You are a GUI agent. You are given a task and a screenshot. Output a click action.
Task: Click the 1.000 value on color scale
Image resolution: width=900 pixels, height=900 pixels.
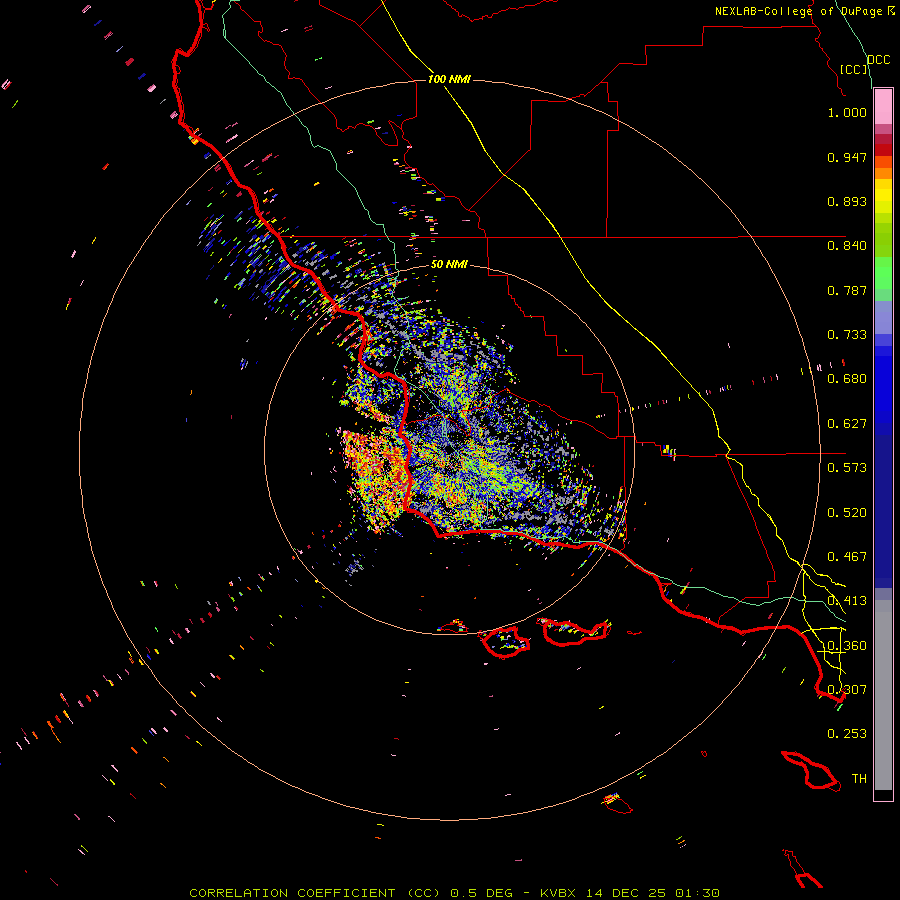(847, 112)
